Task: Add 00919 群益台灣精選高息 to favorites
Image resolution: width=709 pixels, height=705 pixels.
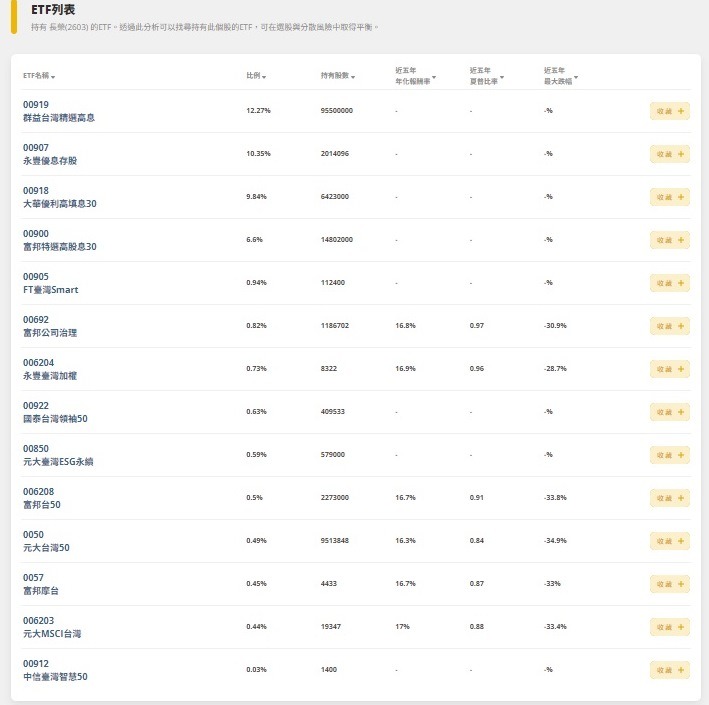Action: (670, 111)
